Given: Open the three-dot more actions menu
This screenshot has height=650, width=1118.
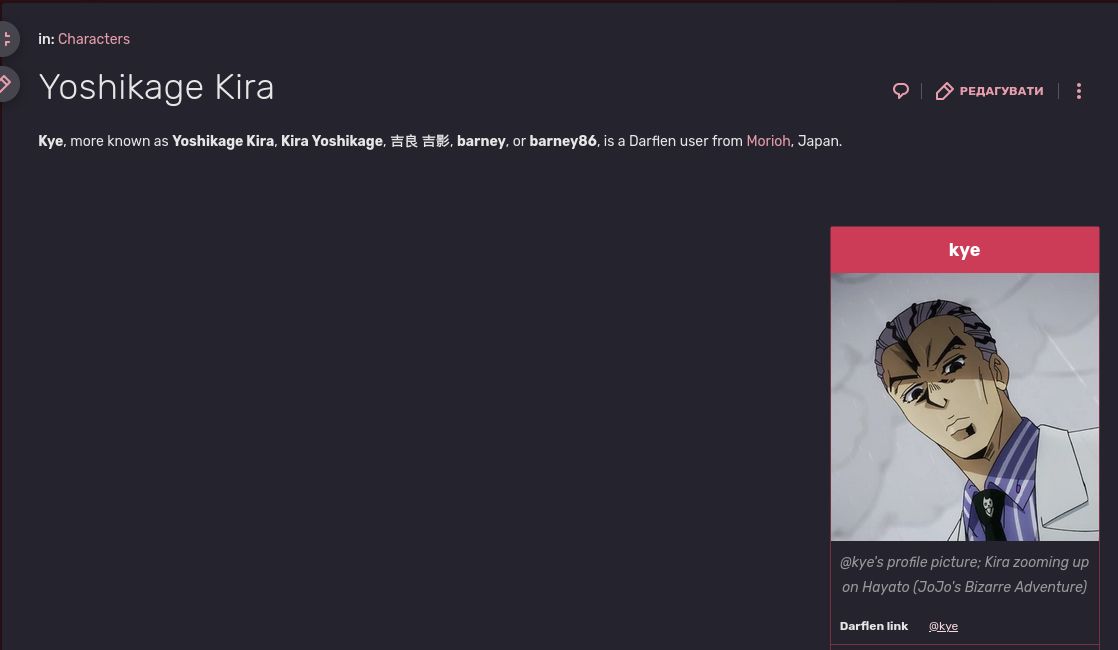Looking at the screenshot, I should 1079,91.
